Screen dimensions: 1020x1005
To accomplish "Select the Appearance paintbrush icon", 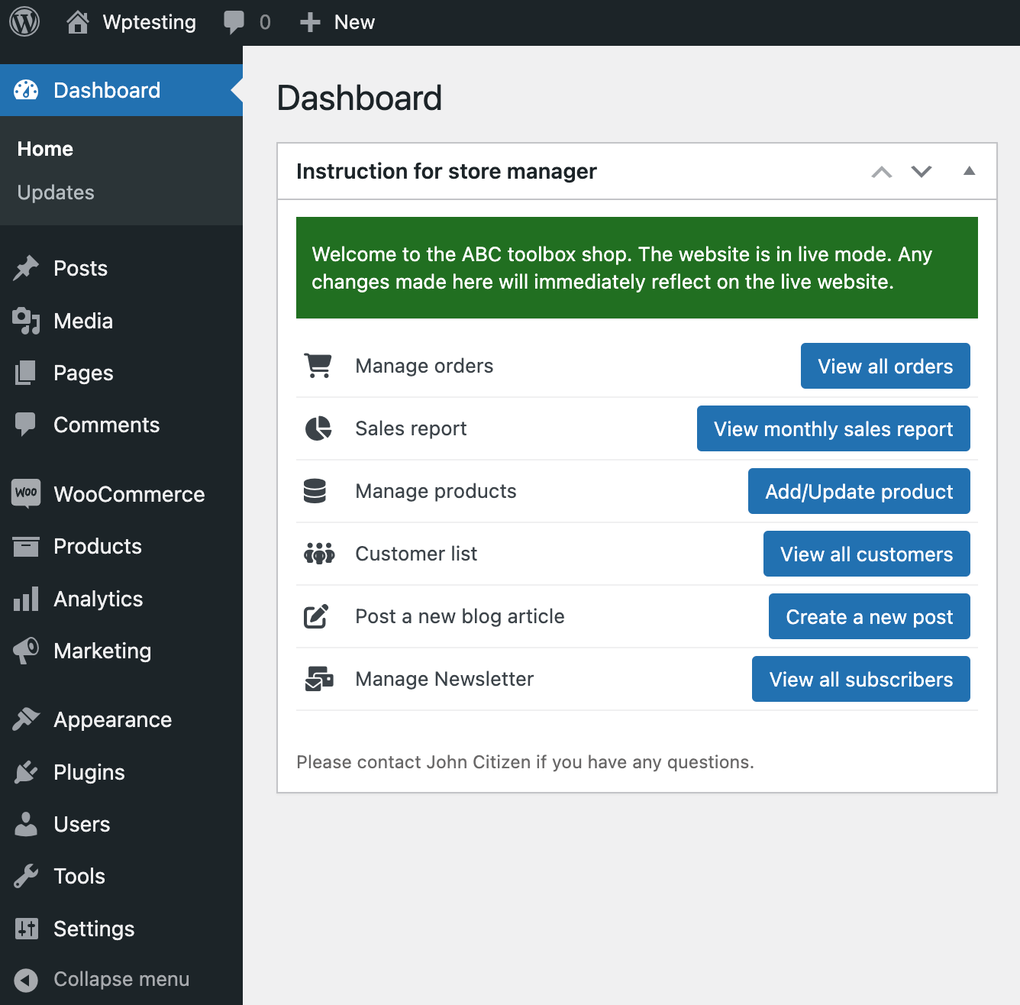I will tap(25, 719).
